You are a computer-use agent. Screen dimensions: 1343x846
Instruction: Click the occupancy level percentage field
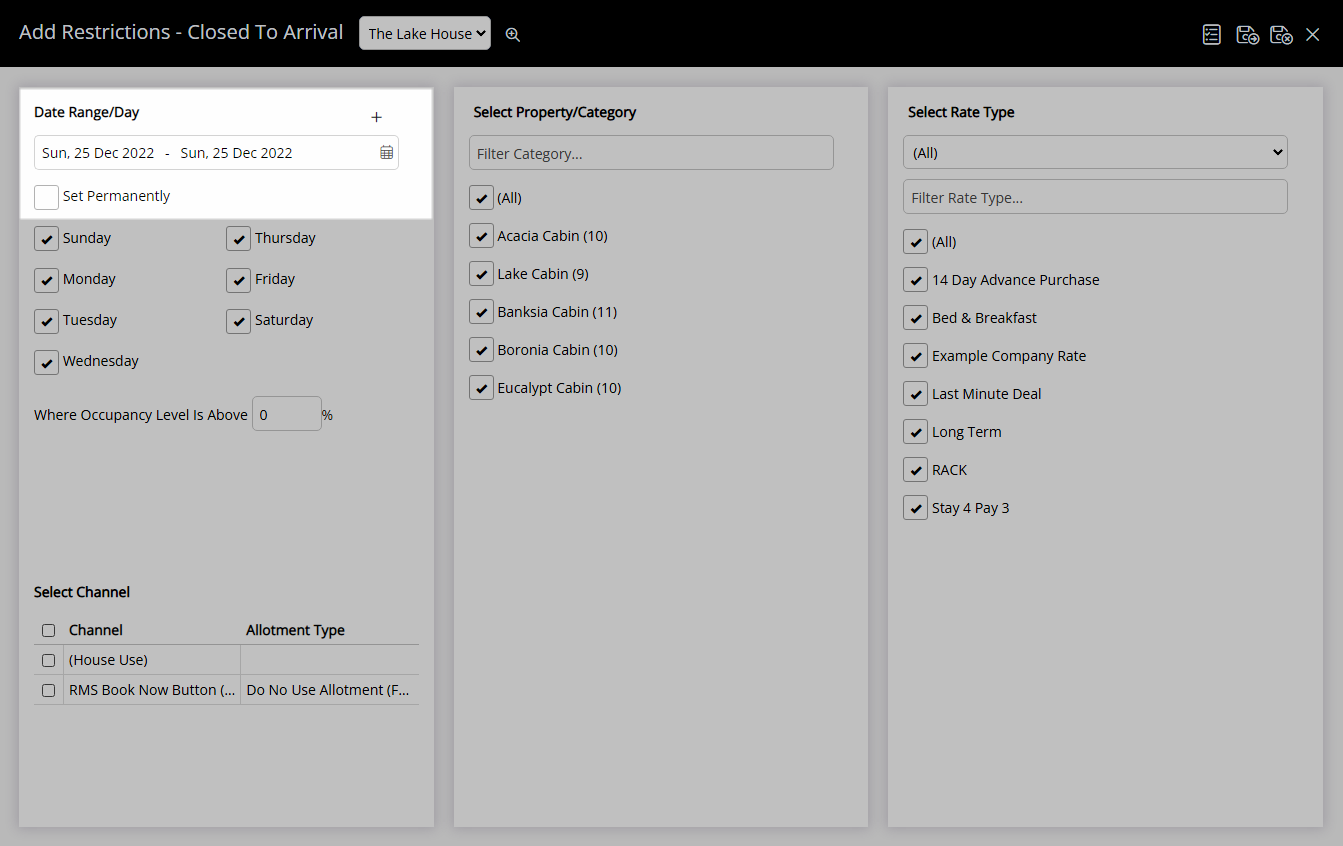tap(287, 414)
